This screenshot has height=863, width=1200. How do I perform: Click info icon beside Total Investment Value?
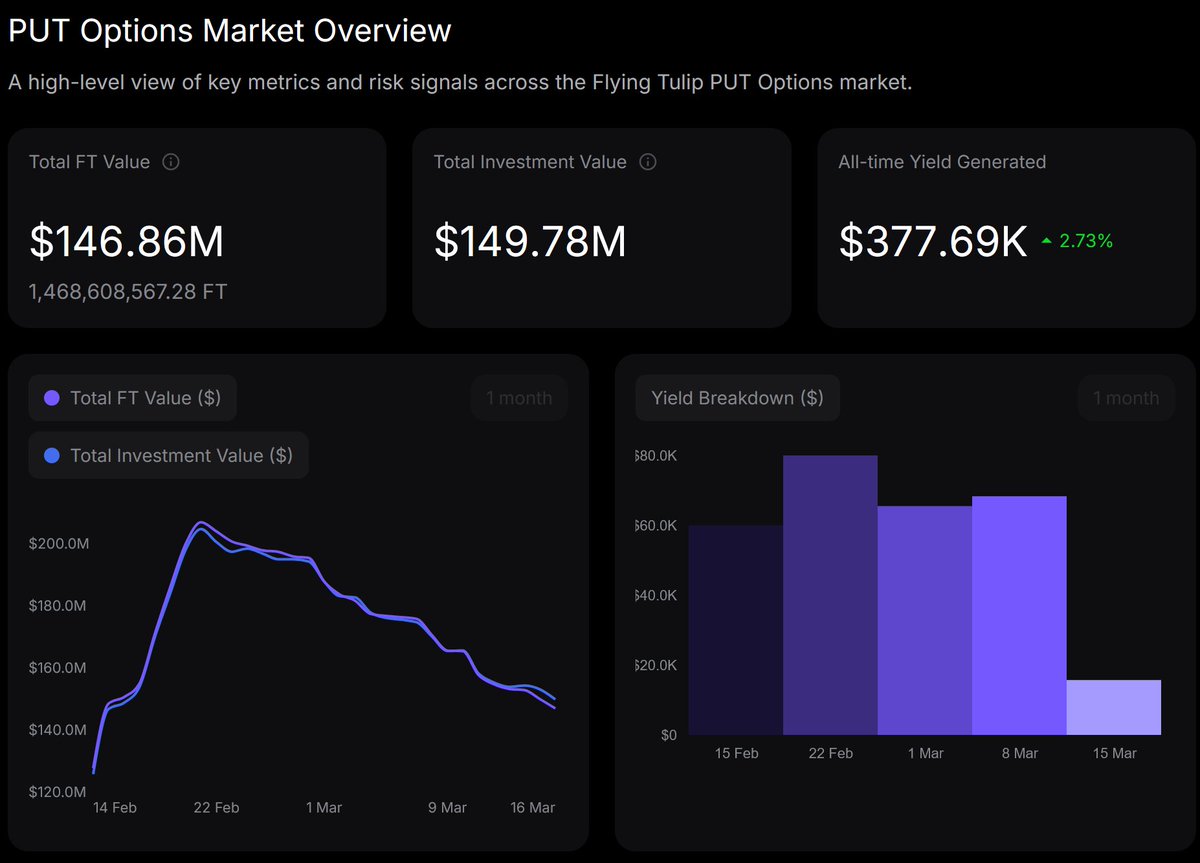click(x=648, y=162)
